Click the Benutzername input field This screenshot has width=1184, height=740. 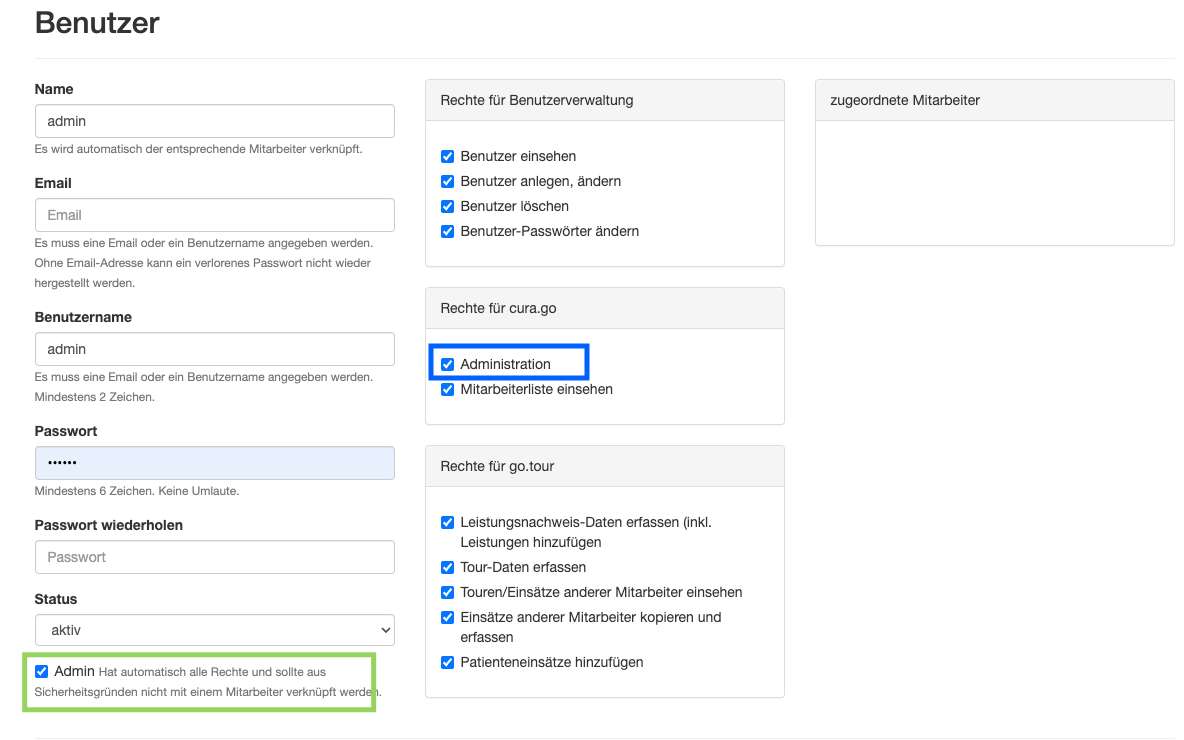214,349
